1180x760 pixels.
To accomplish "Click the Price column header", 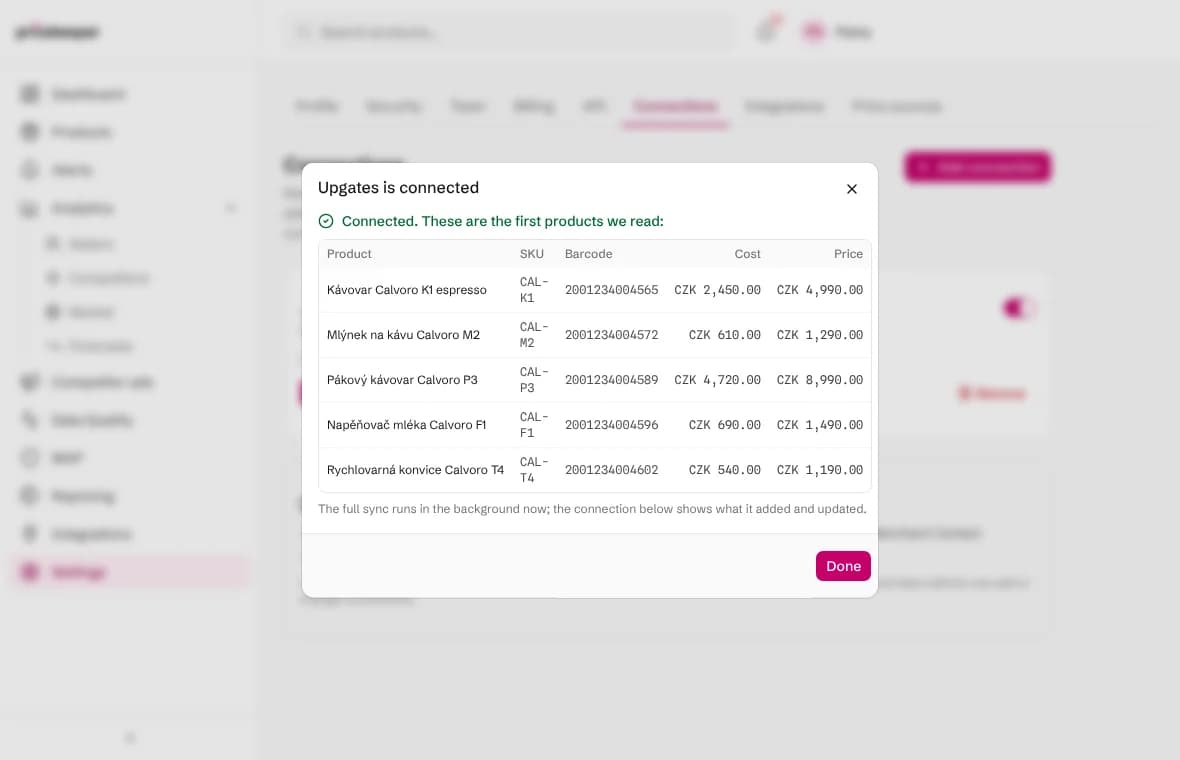I will pyautogui.click(x=848, y=254).
